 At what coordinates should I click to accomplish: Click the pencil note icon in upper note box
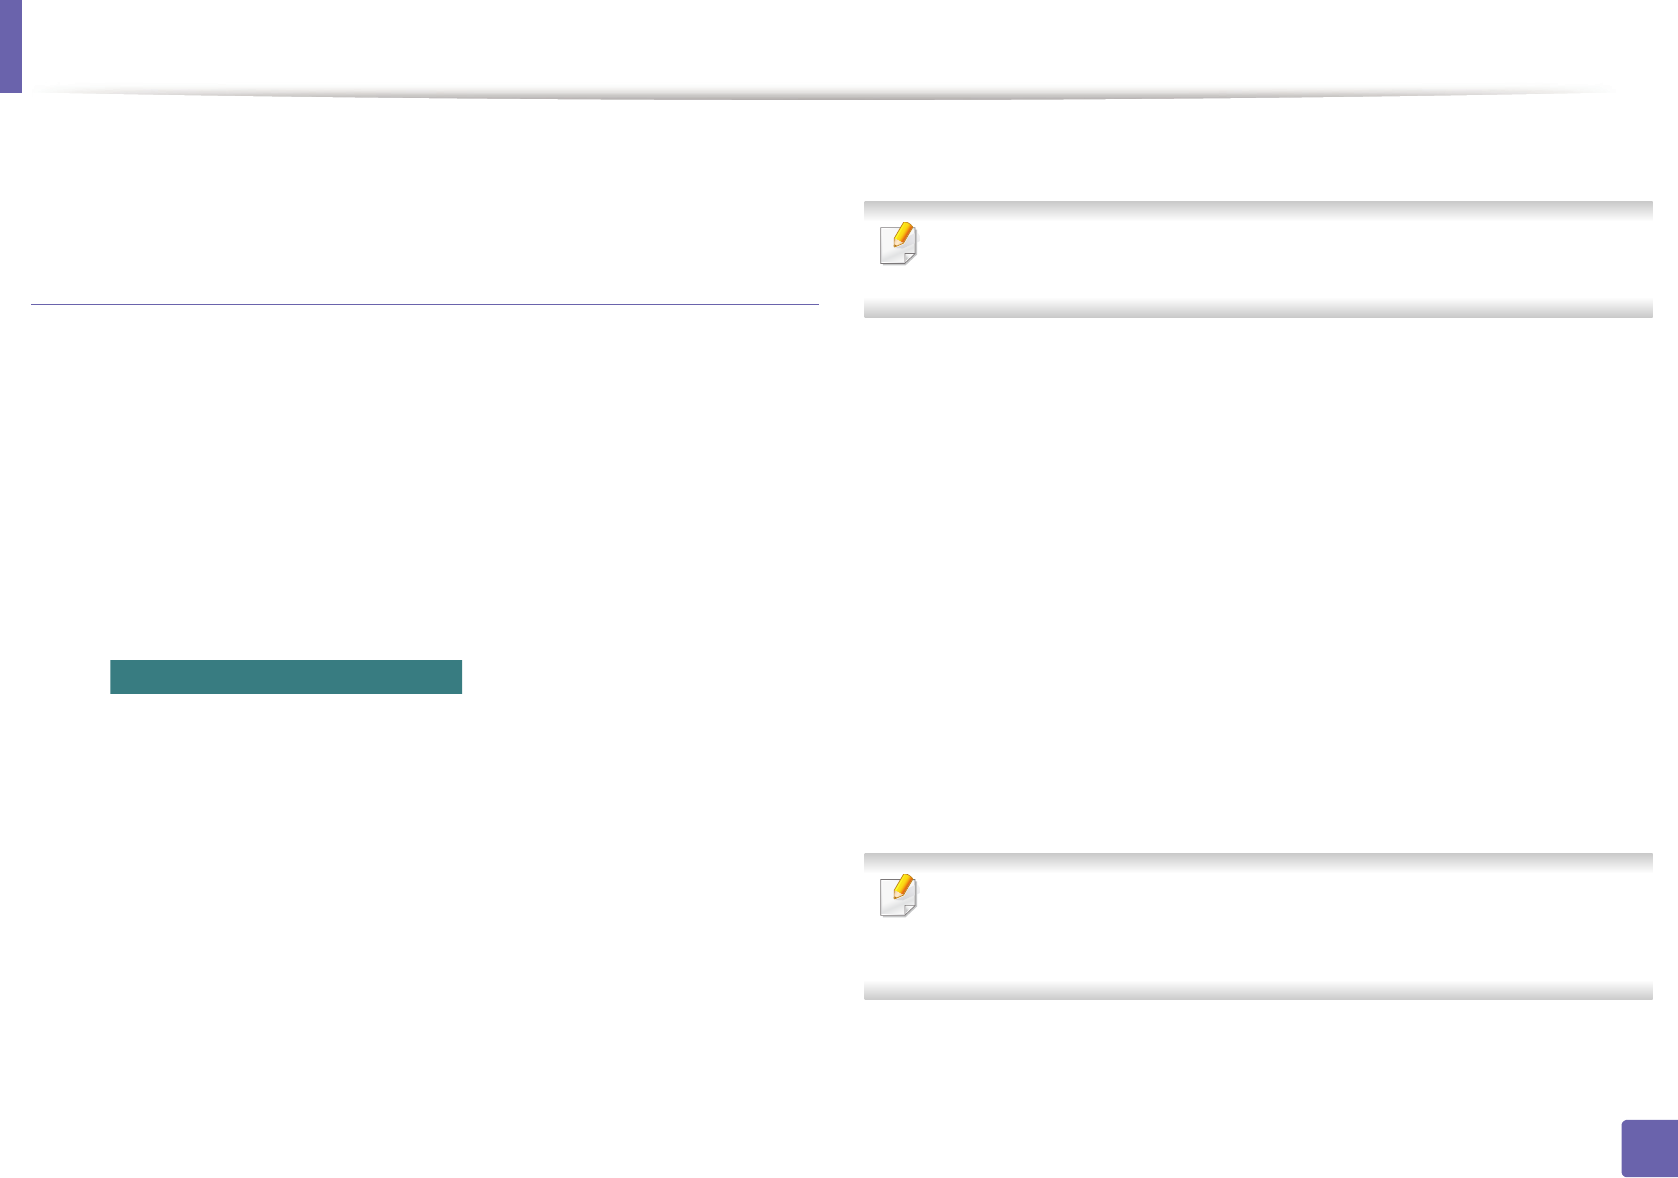tap(898, 244)
